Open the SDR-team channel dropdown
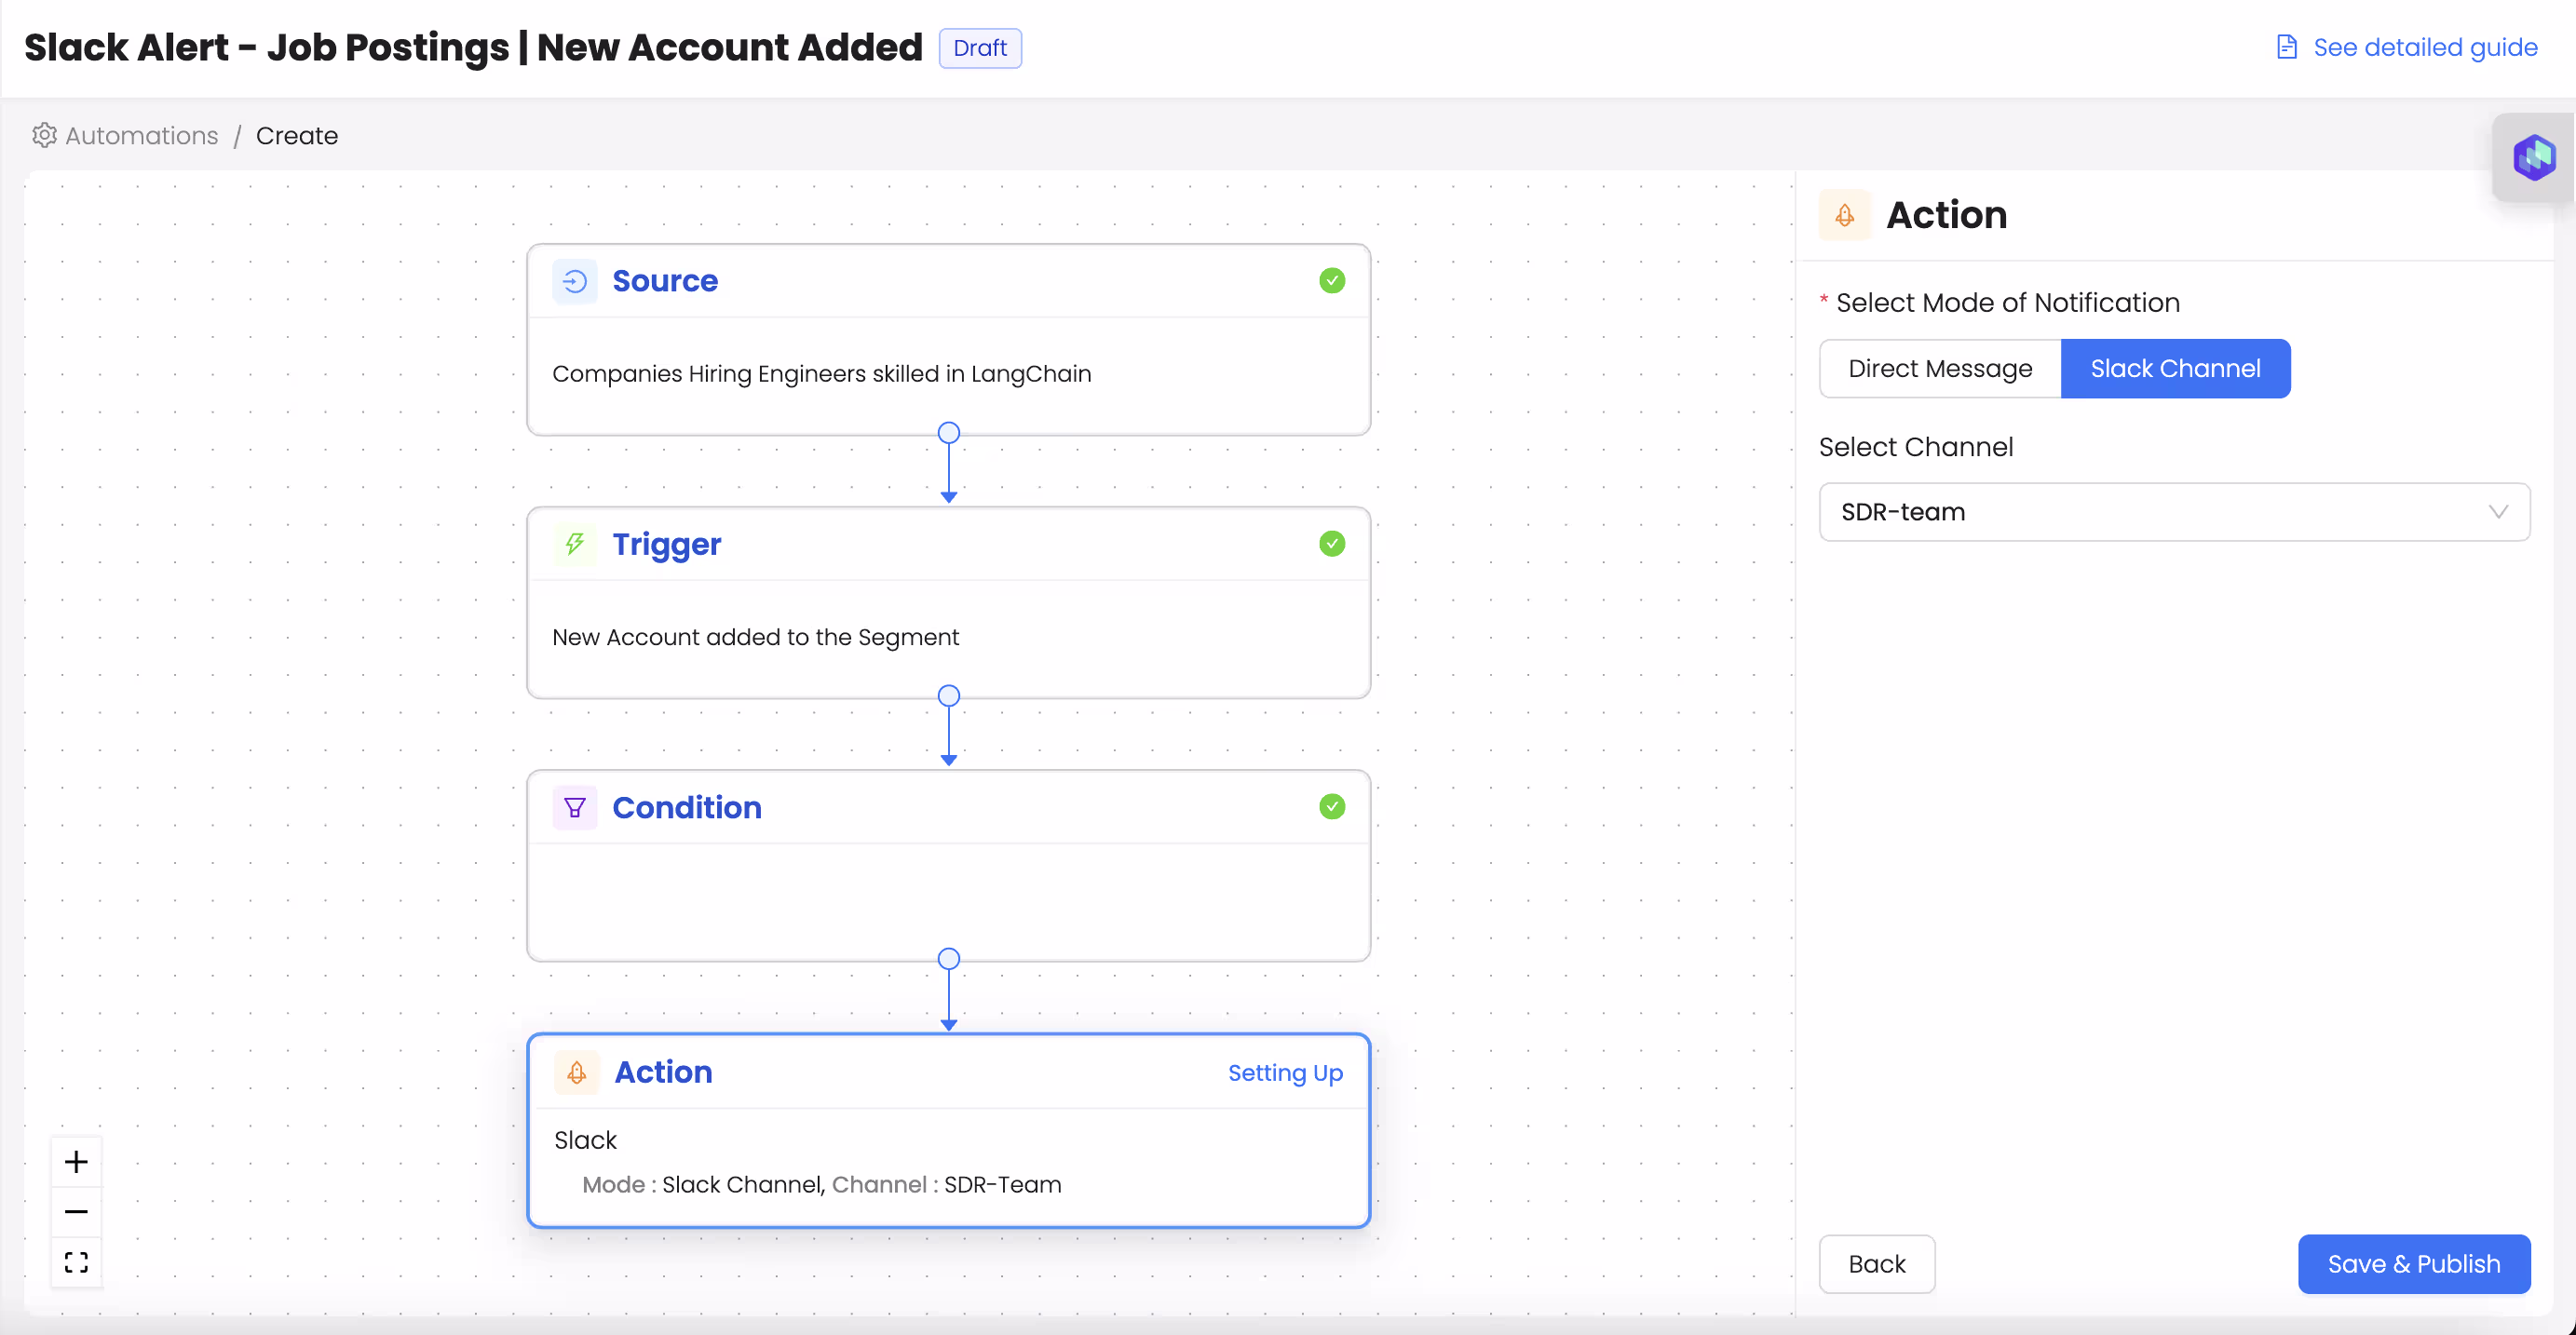Image resolution: width=2576 pixels, height=1335 pixels. click(2174, 511)
